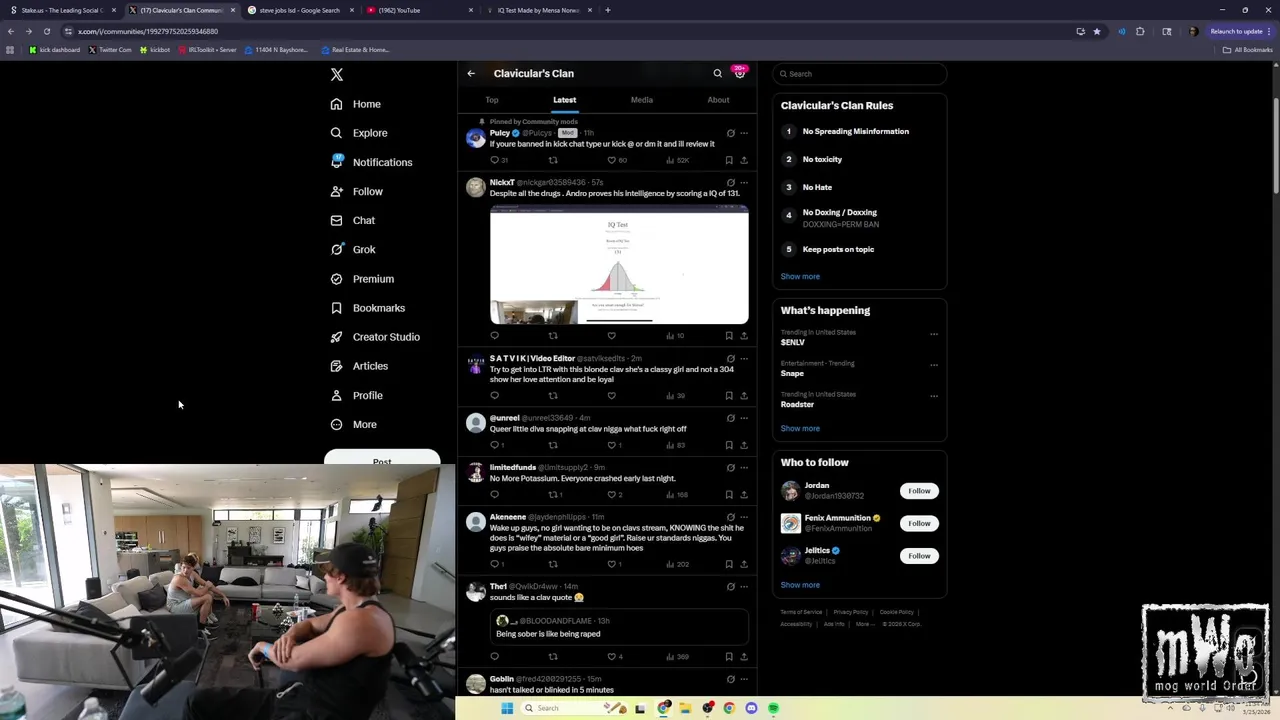
Task: Open more options for Snape trend
Action: coord(934,365)
